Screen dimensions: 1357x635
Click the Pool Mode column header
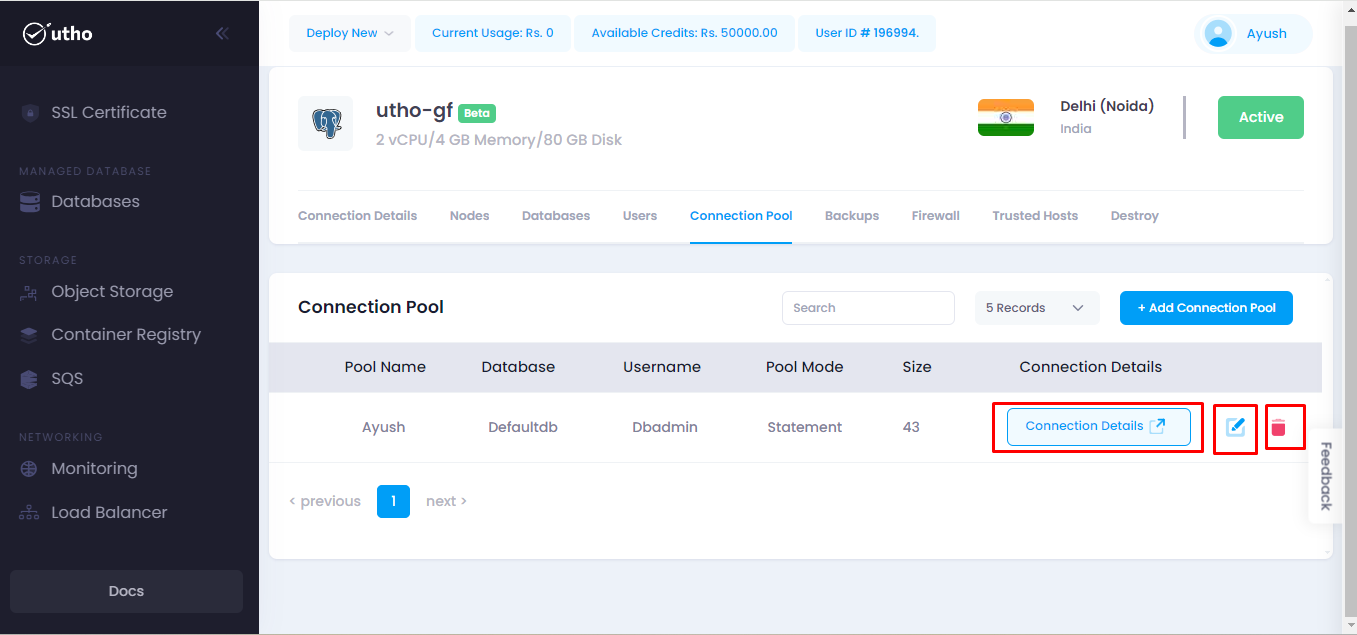point(805,367)
